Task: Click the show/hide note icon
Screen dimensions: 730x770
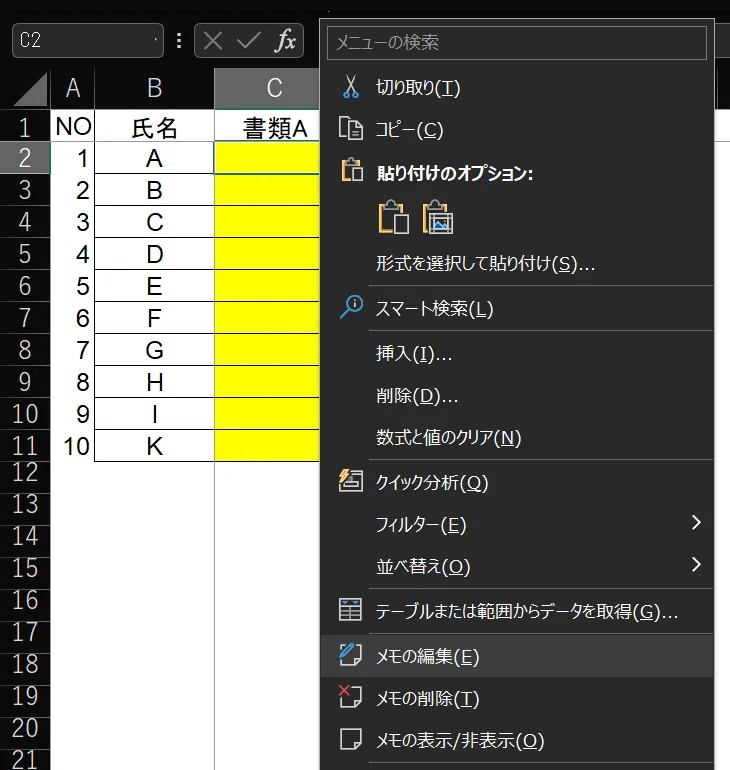Action: tap(351, 739)
